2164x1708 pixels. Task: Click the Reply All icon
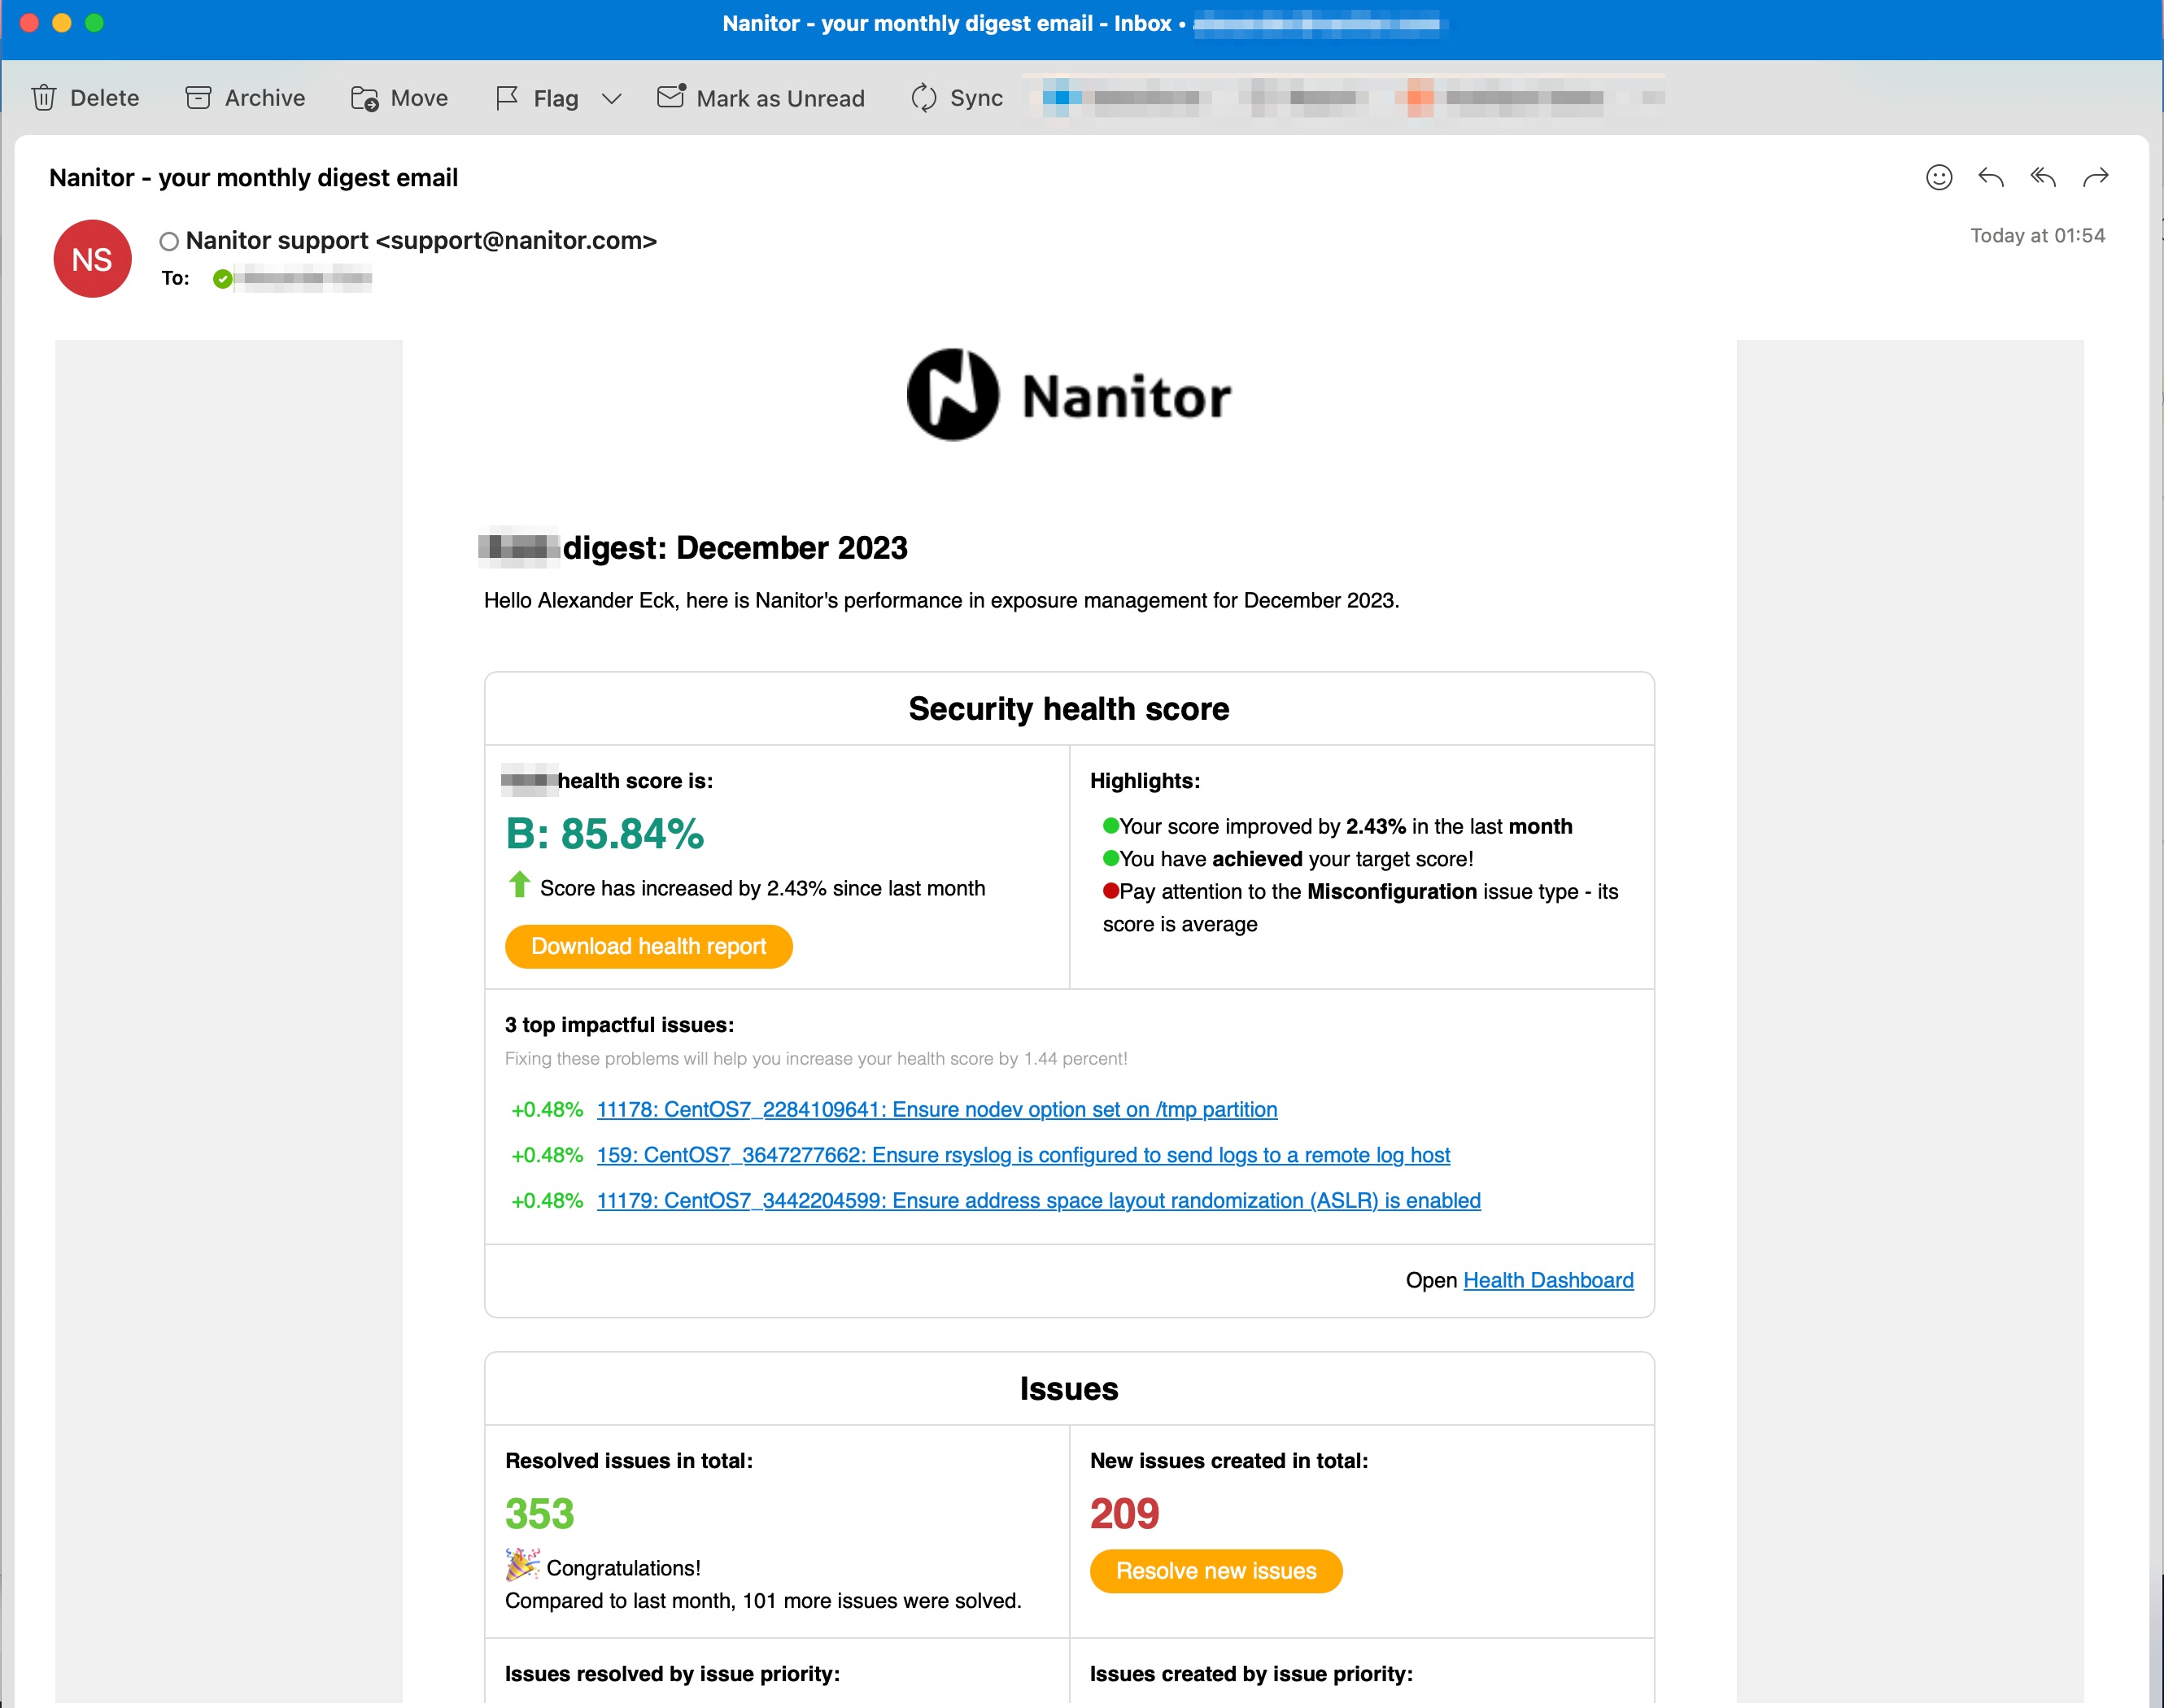pos(2042,177)
